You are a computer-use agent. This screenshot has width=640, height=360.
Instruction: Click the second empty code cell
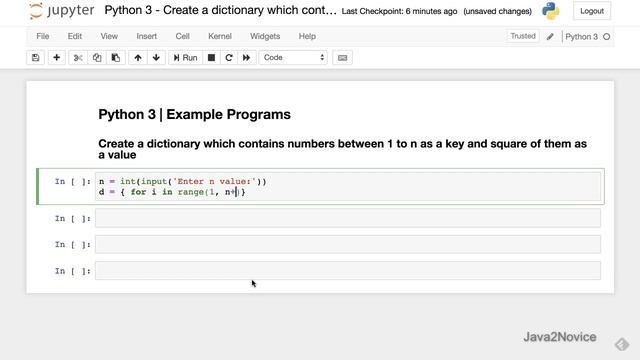point(348,218)
